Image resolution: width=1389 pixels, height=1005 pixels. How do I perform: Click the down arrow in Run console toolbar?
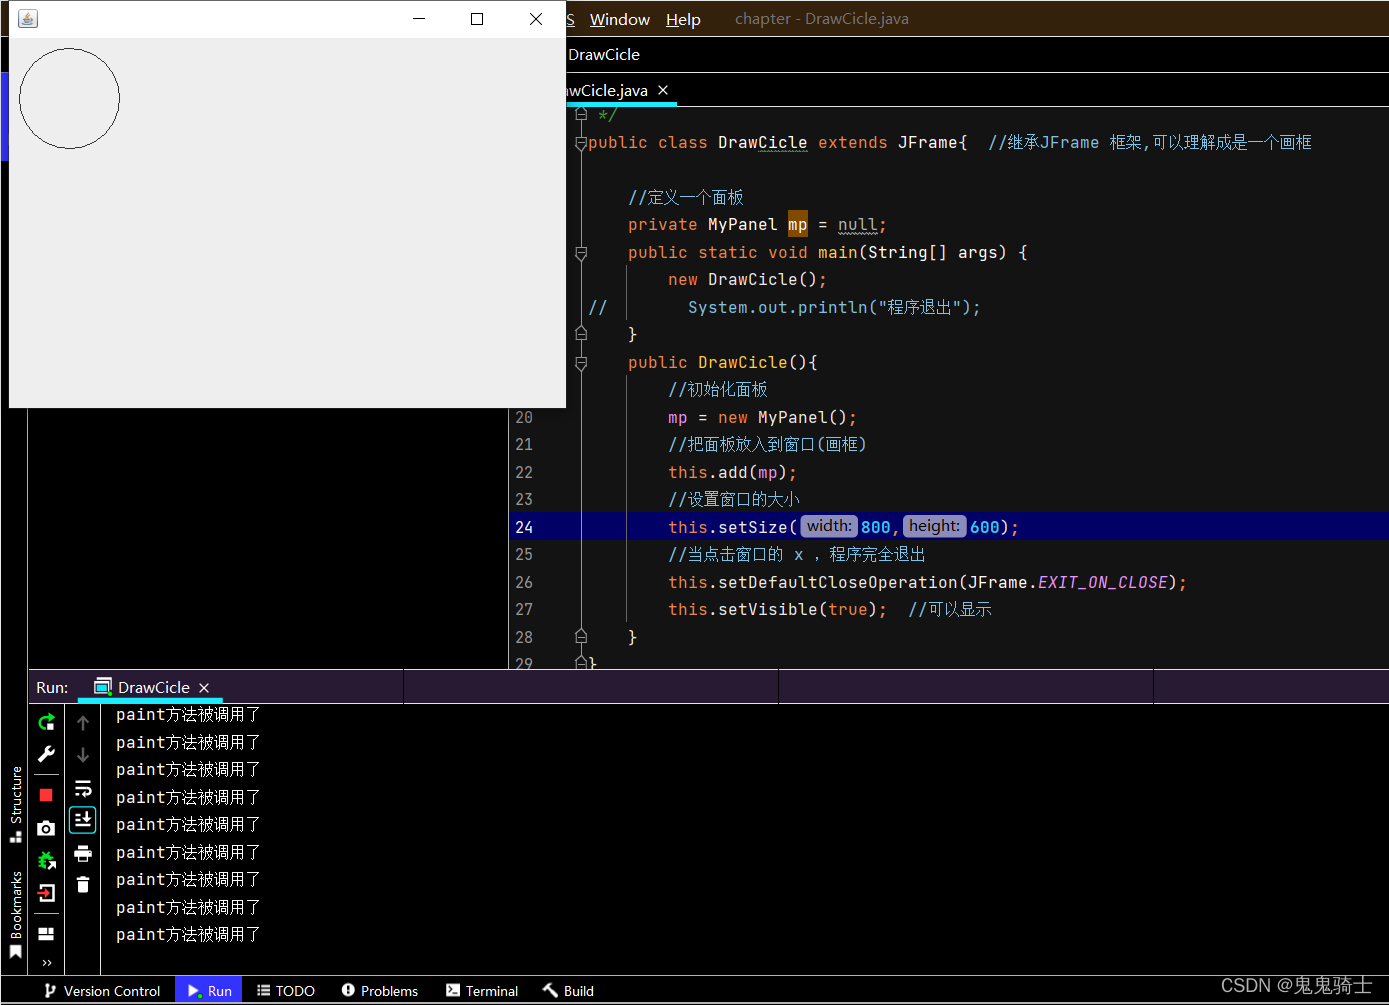(x=83, y=754)
